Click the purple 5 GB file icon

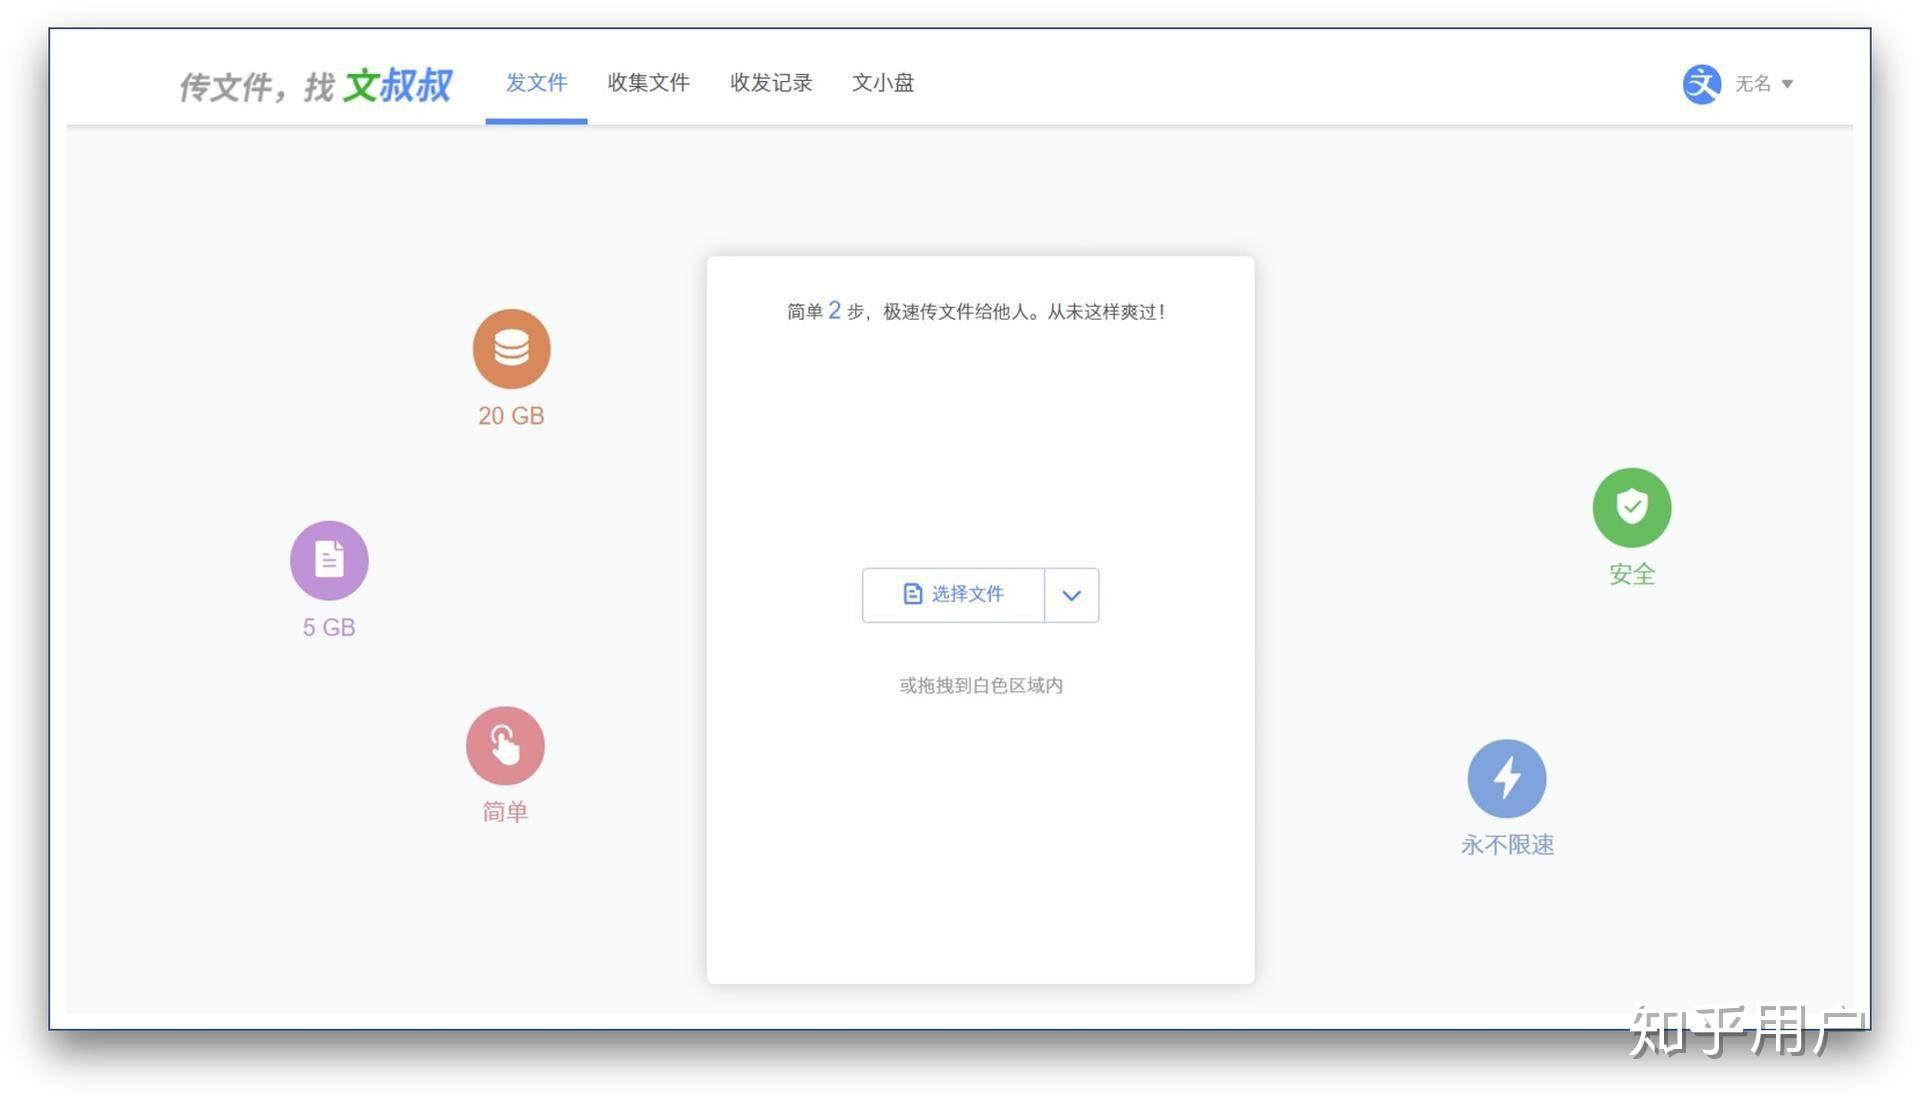329,559
